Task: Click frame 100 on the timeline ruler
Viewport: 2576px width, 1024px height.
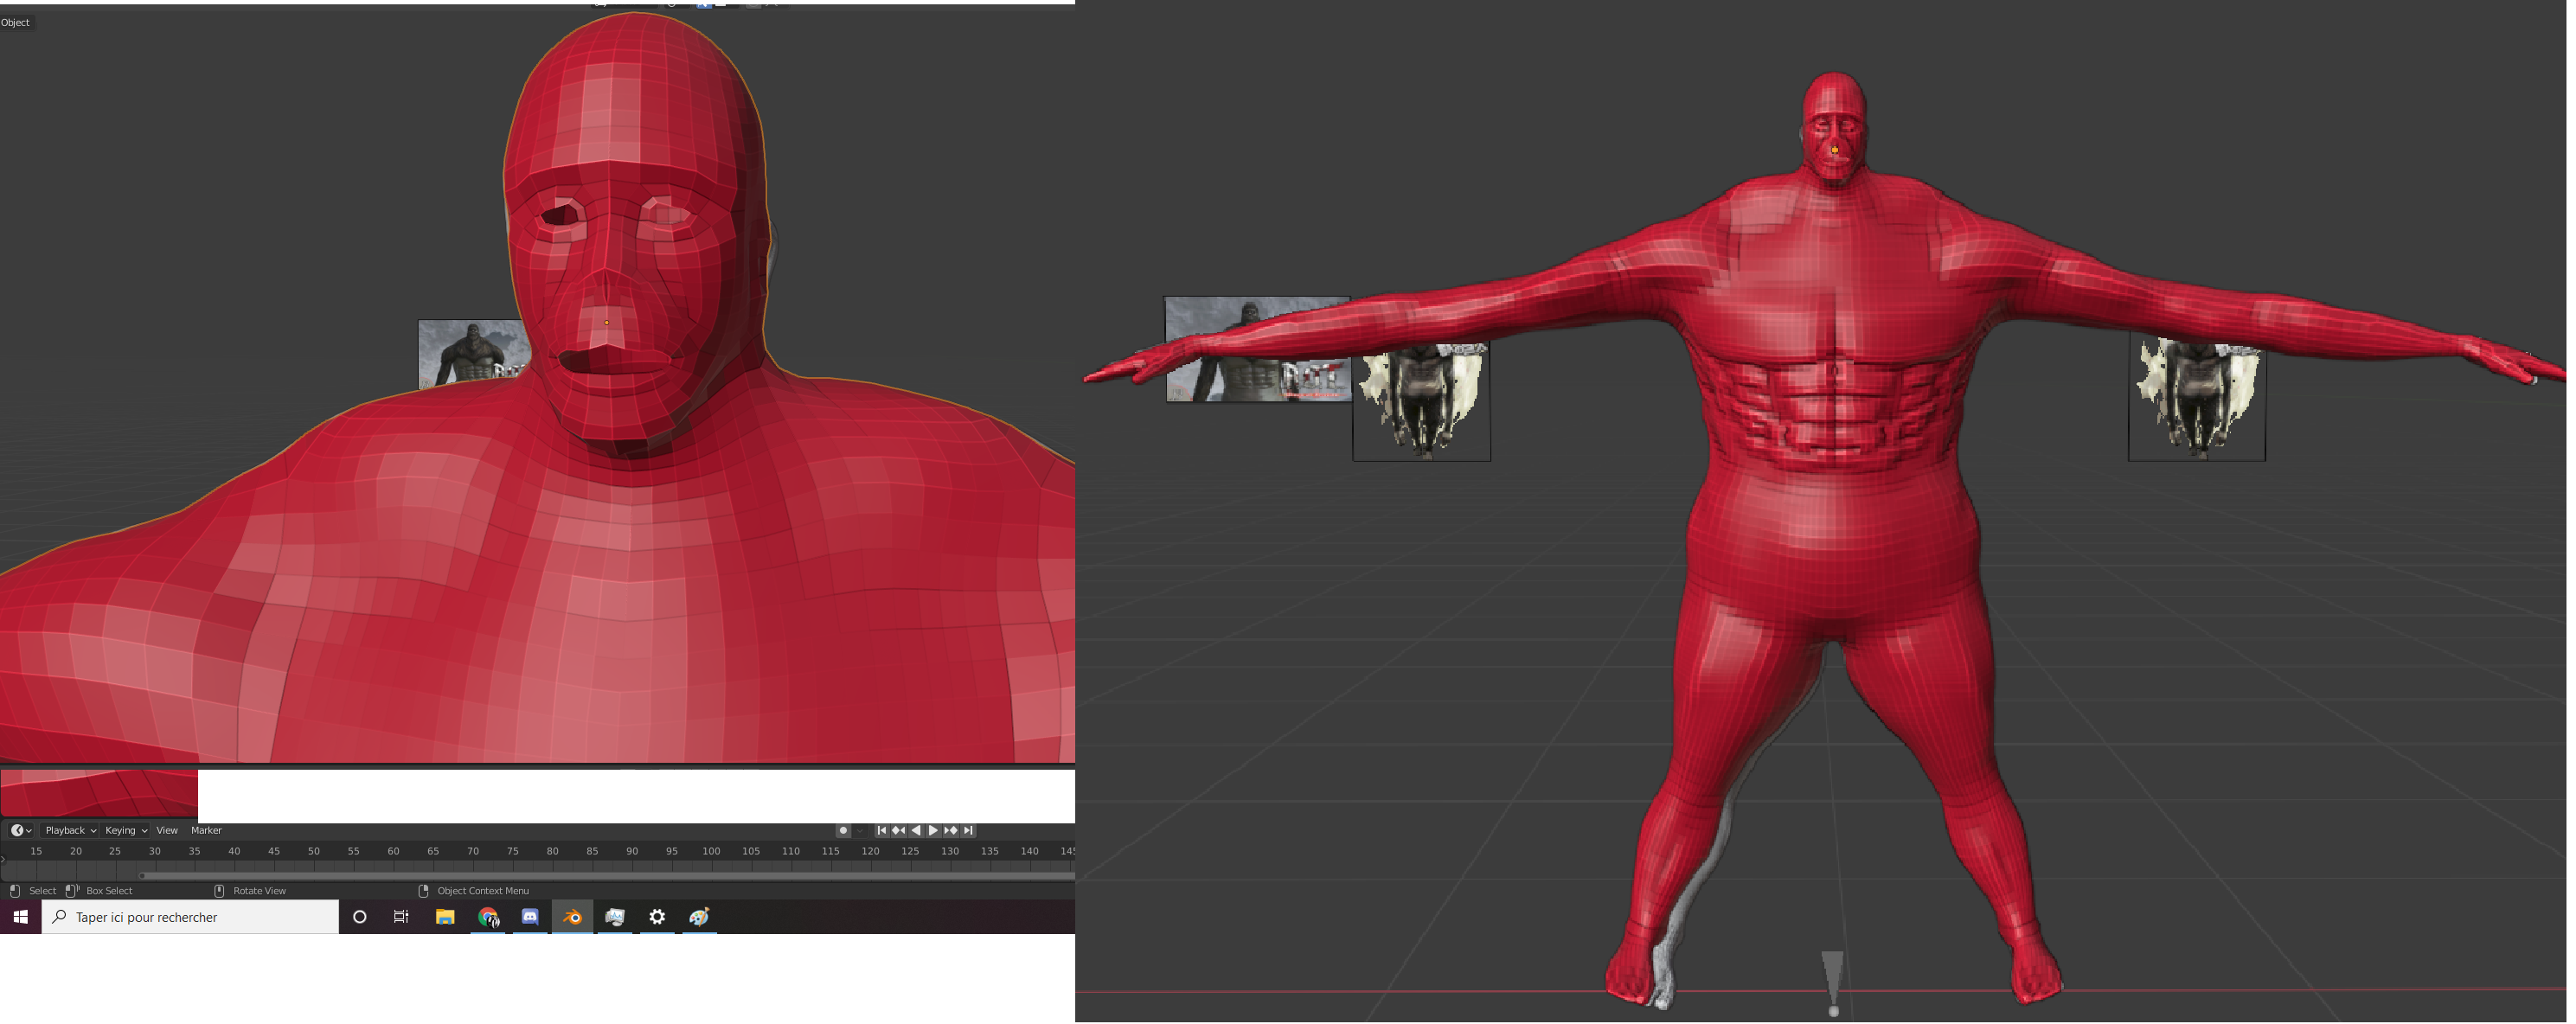Action: coord(711,851)
